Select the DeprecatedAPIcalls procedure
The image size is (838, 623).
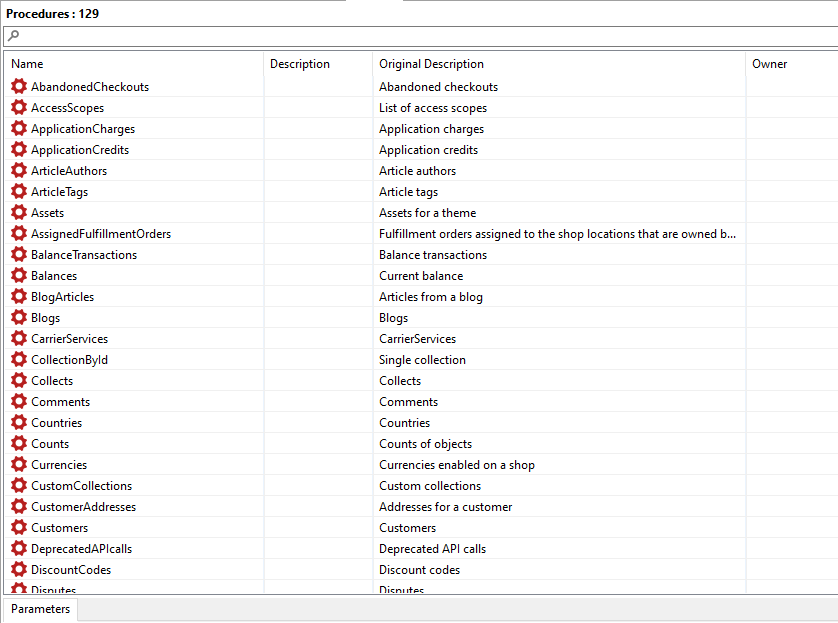pos(83,549)
